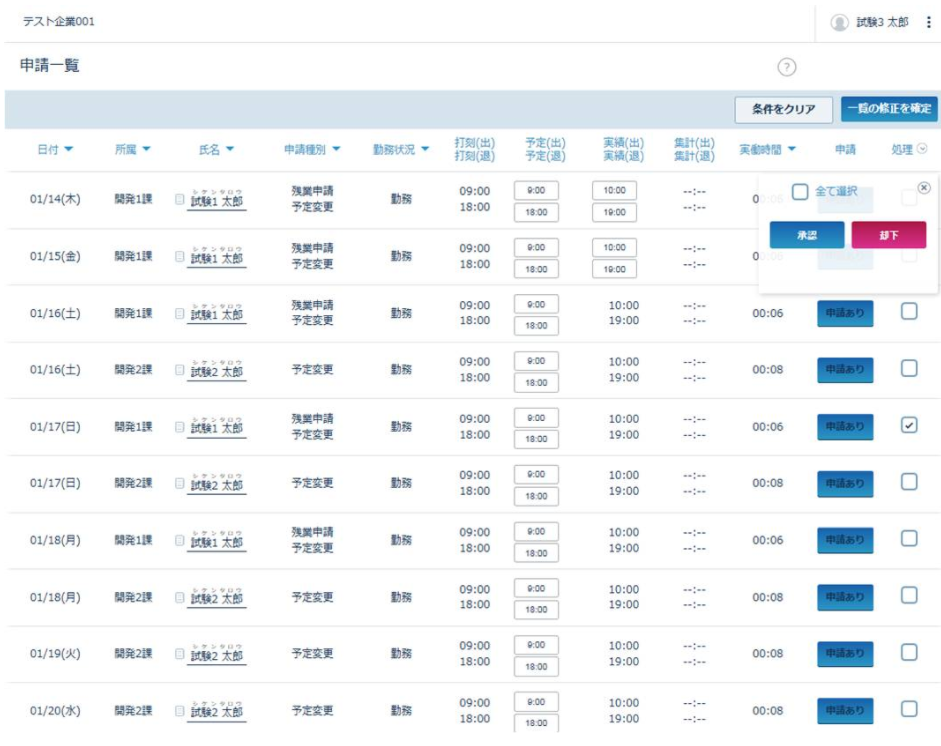Click the 一覧の修正を確定 button
941x746 pixels.
click(888, 109)
